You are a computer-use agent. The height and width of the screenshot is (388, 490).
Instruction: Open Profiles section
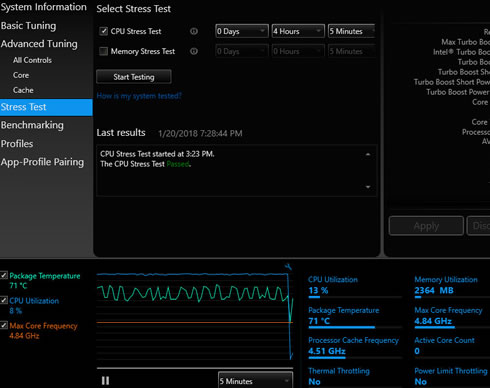[17, 144]
